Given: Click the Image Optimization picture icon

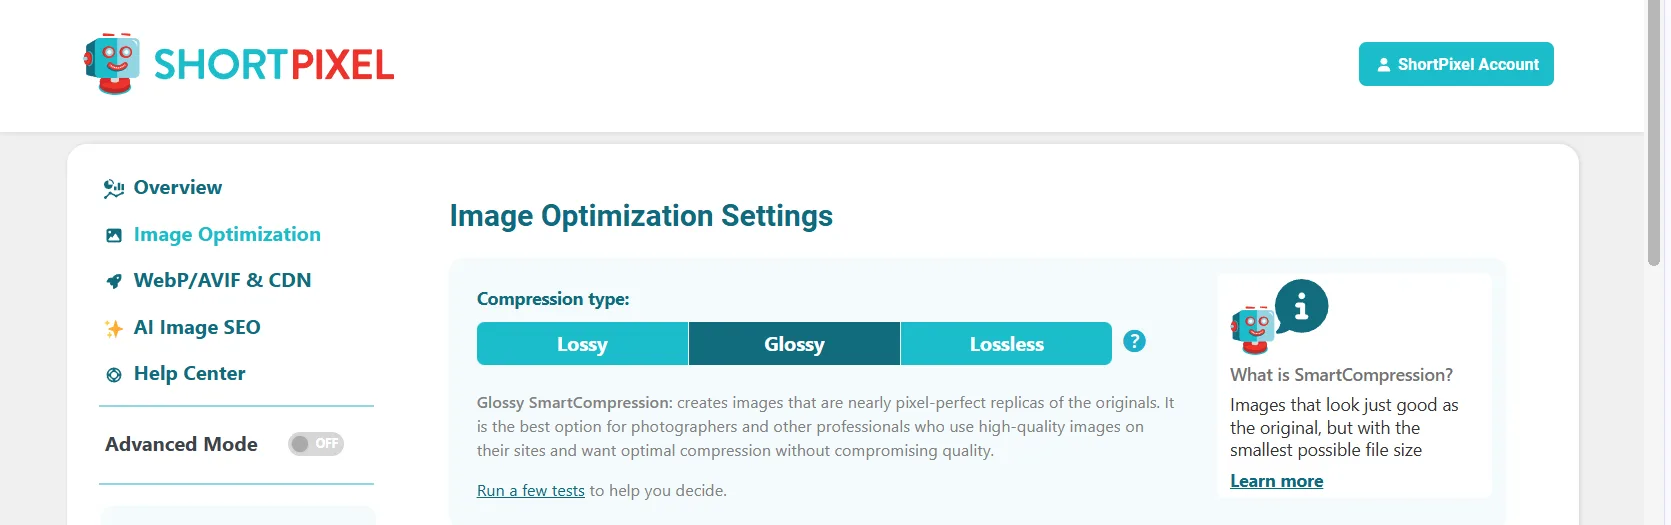Looking at the screenshot, I should point(114,235).
